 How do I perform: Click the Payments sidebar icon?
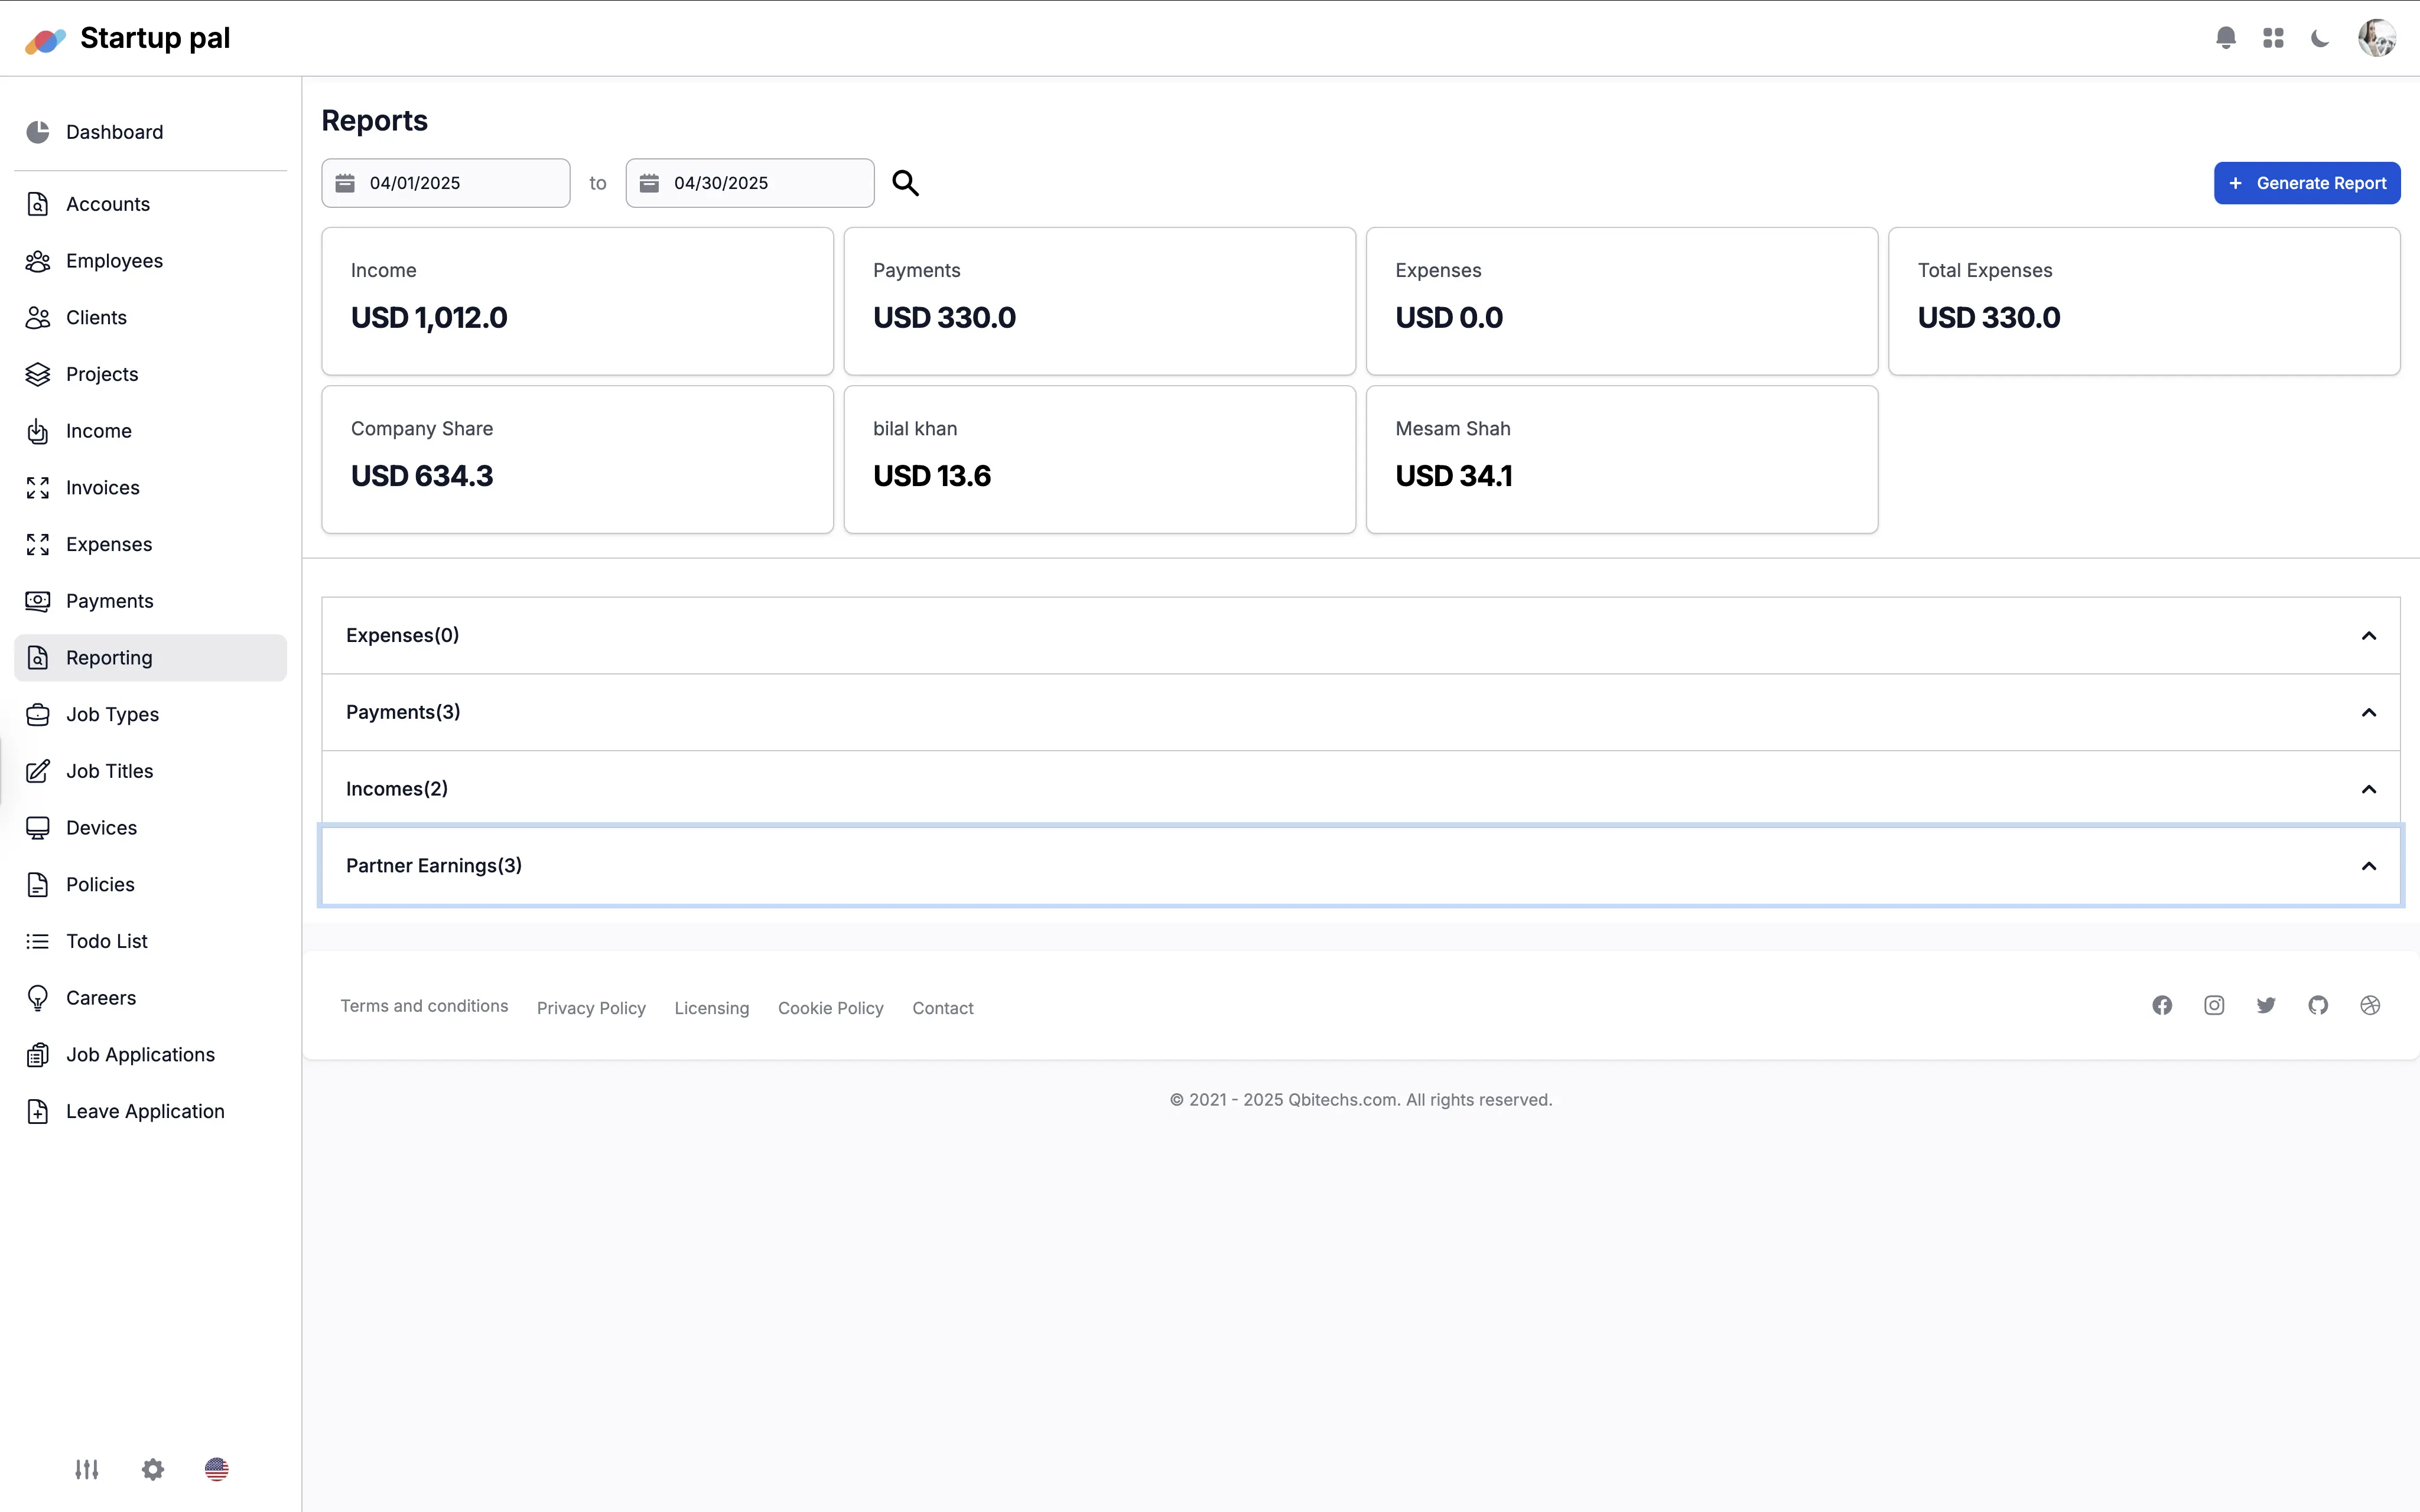(x=38, y=601)
